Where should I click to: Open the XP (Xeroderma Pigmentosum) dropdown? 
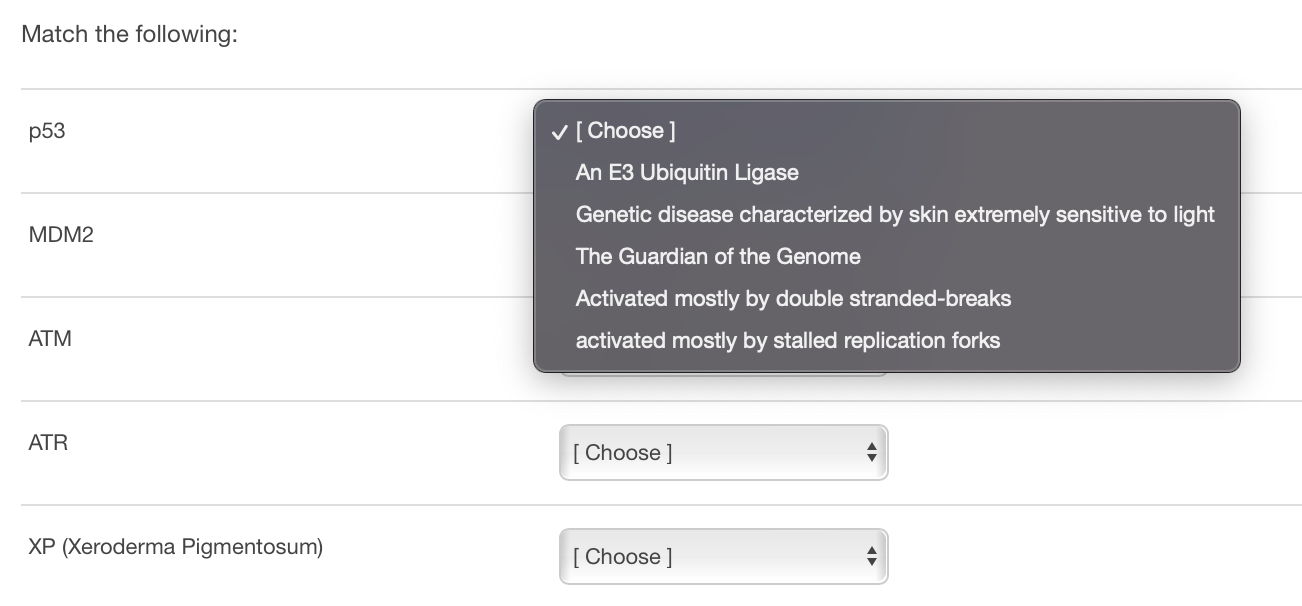(723, 556)
